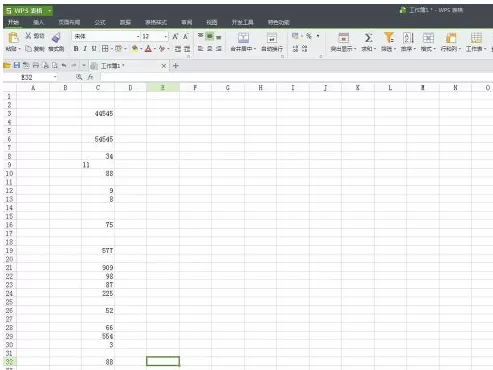Toggle vertical middle alignment button
The height and width of the screenshot is (370, 493).
210,36
